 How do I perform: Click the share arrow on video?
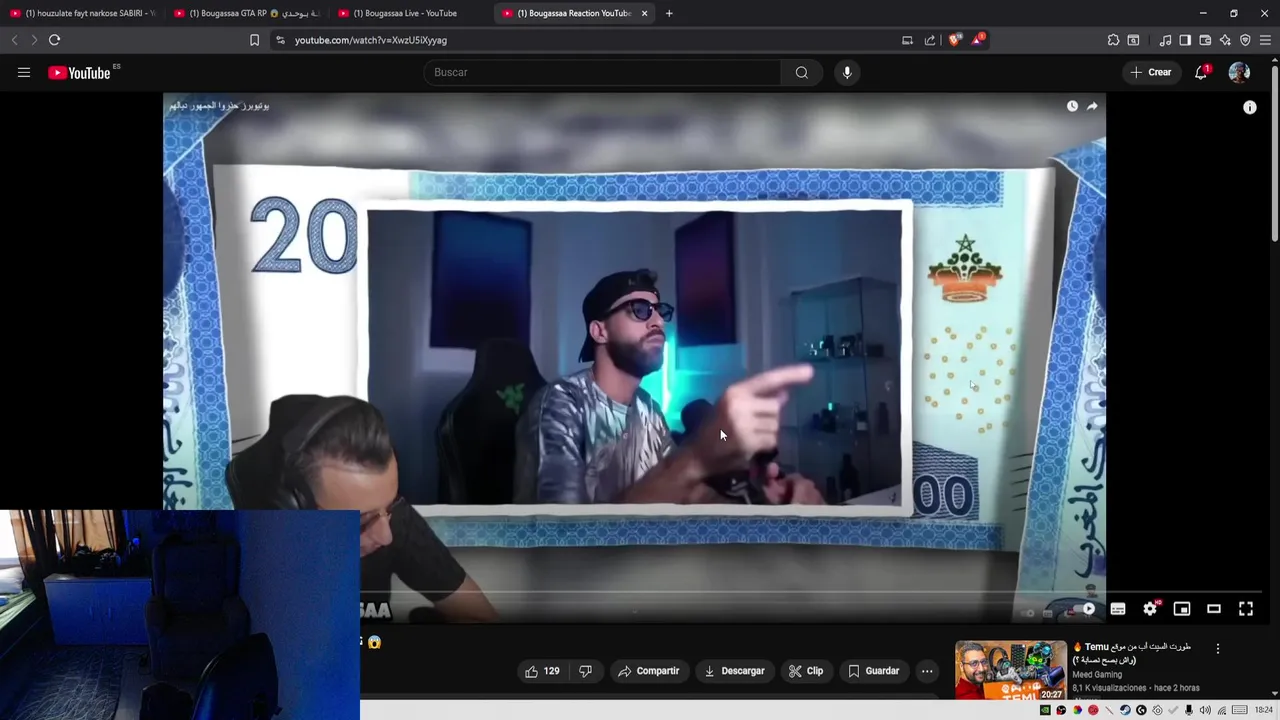point(1092,106)
